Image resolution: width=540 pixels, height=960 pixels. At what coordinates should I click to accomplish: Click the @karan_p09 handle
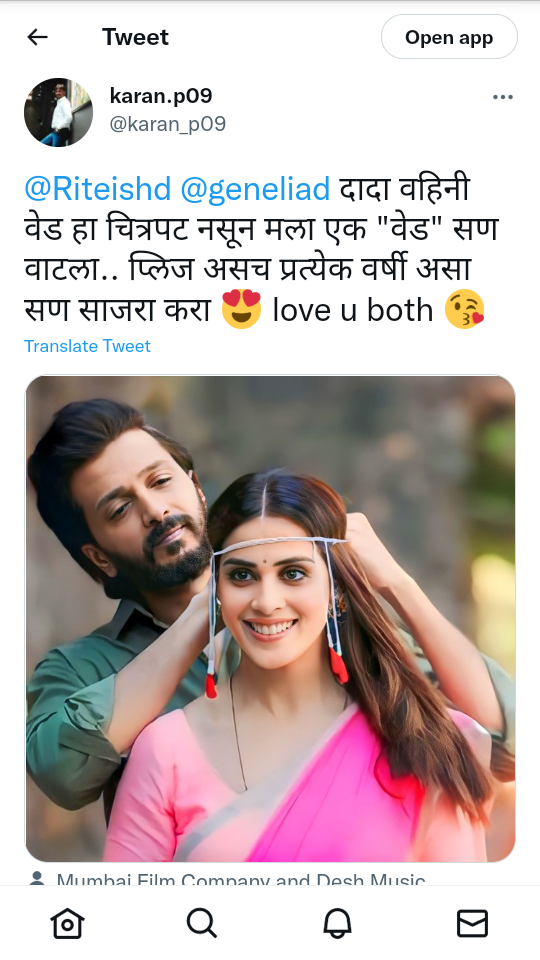point(168,124)
